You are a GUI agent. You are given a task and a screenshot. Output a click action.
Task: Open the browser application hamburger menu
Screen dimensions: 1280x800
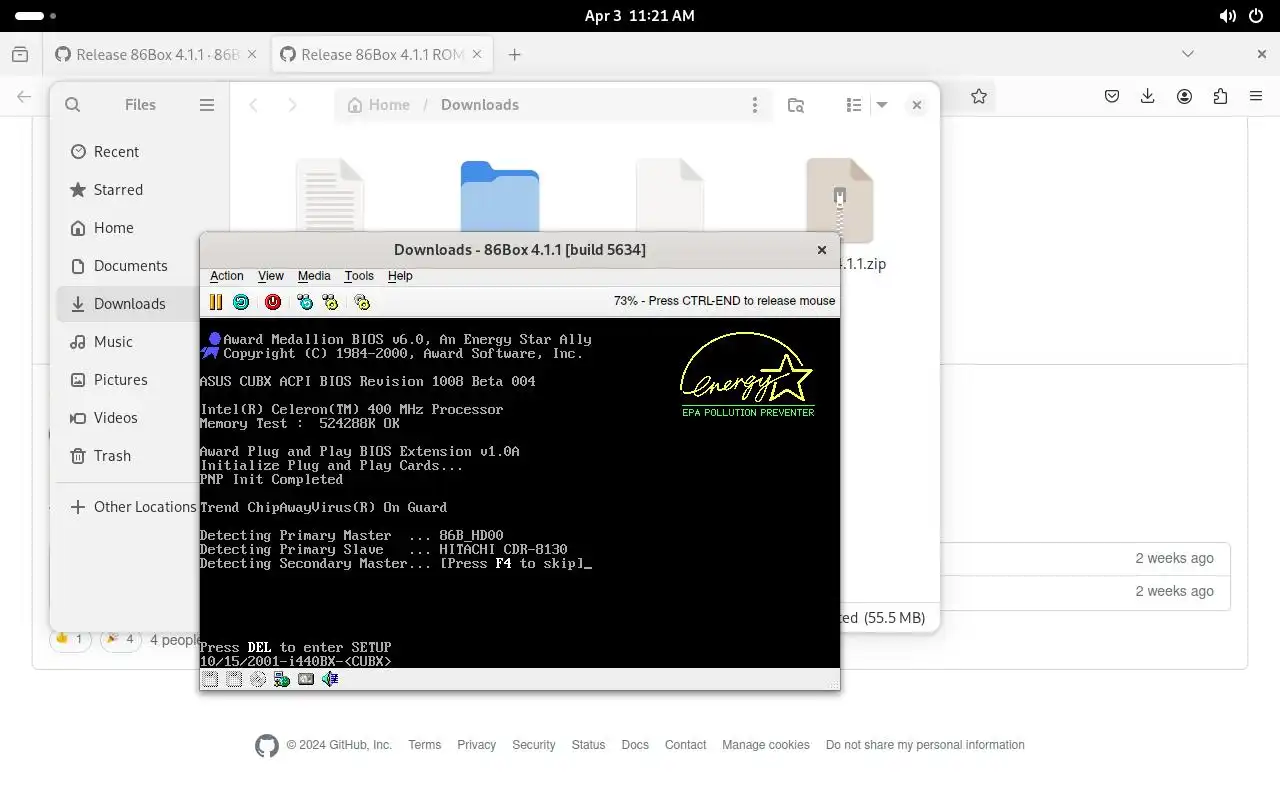pyautogui.click(x=1256, y=96)
